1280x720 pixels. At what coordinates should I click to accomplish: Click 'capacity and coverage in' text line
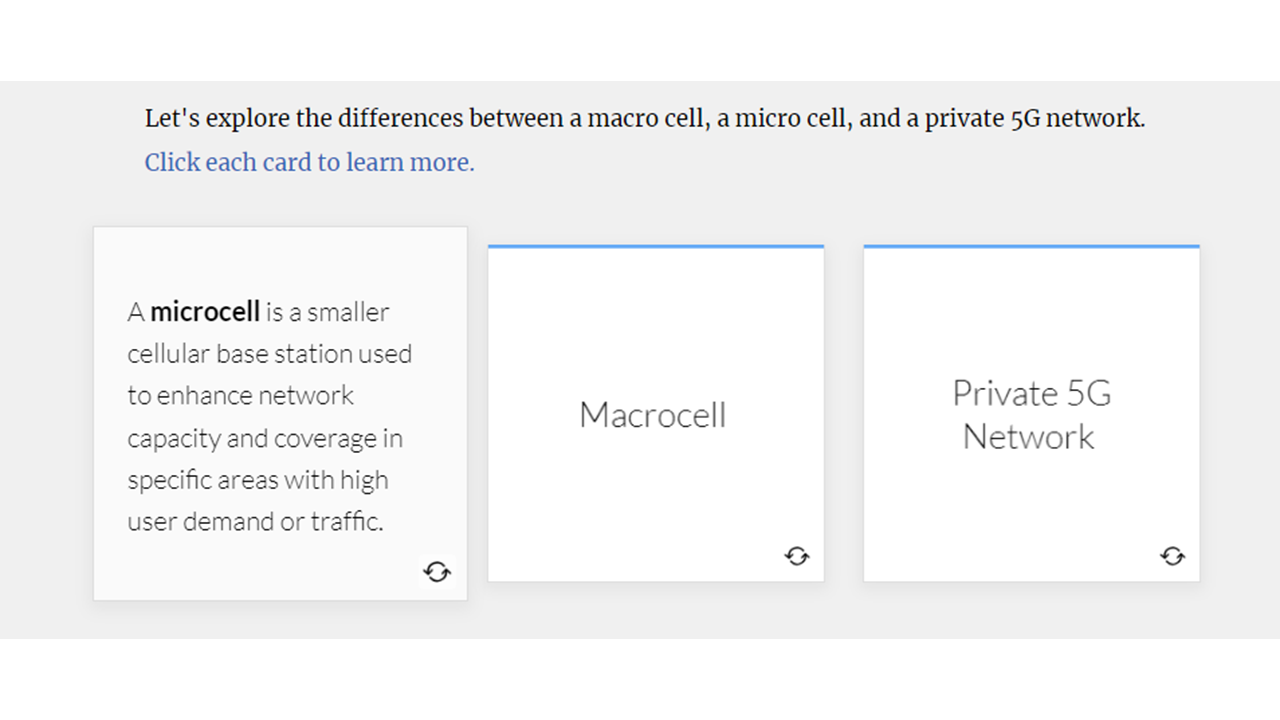coord(265,438)
